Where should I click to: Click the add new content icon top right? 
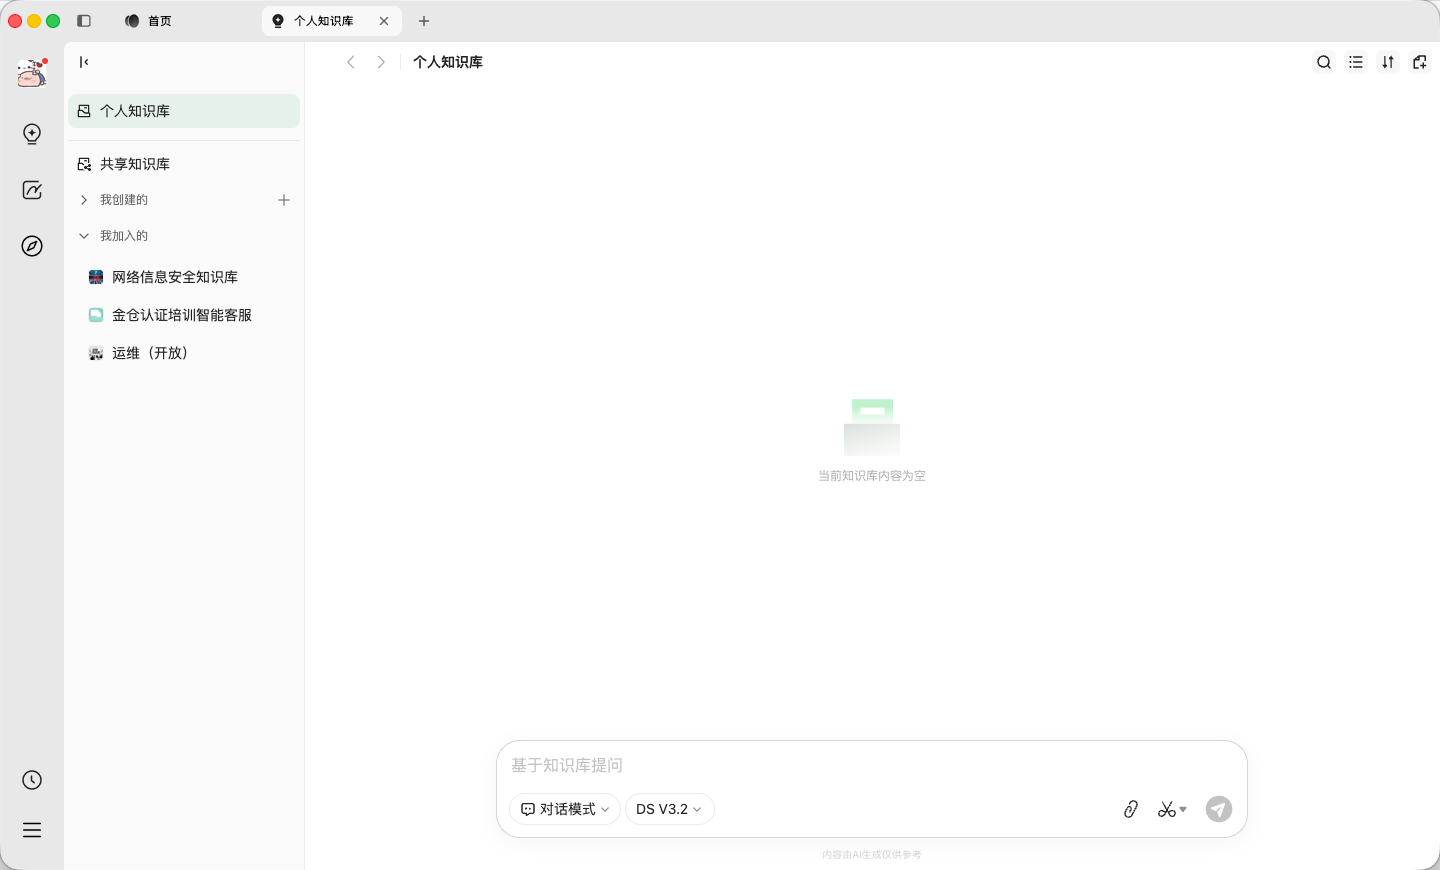click(1420, 62)
